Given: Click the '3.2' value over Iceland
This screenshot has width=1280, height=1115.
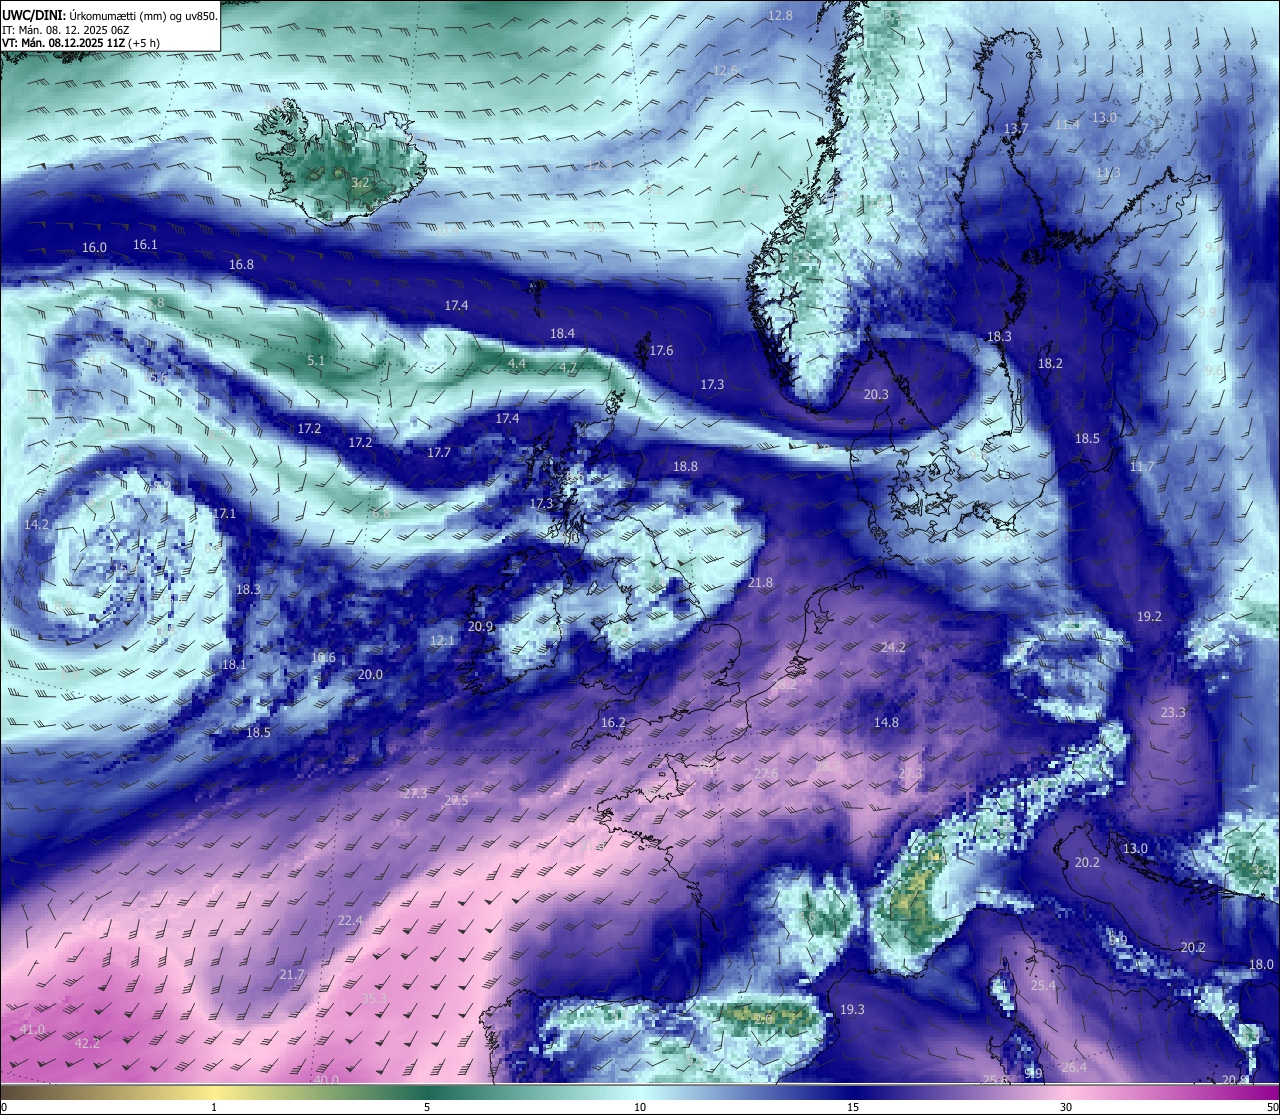Looking at the screenshot, I should [x=361, y=182].
